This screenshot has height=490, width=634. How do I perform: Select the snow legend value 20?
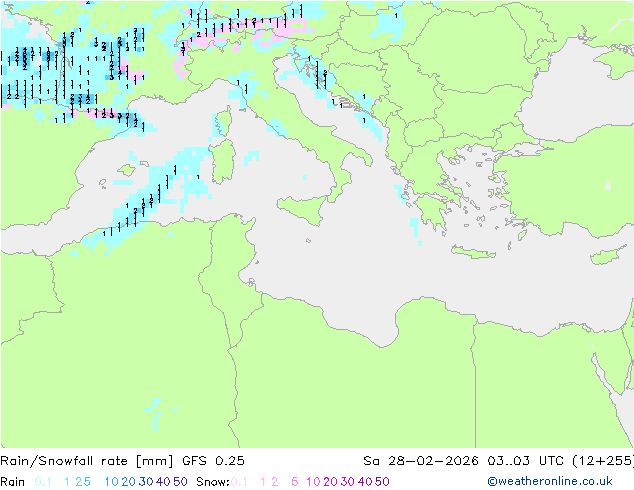coord(330,482)
